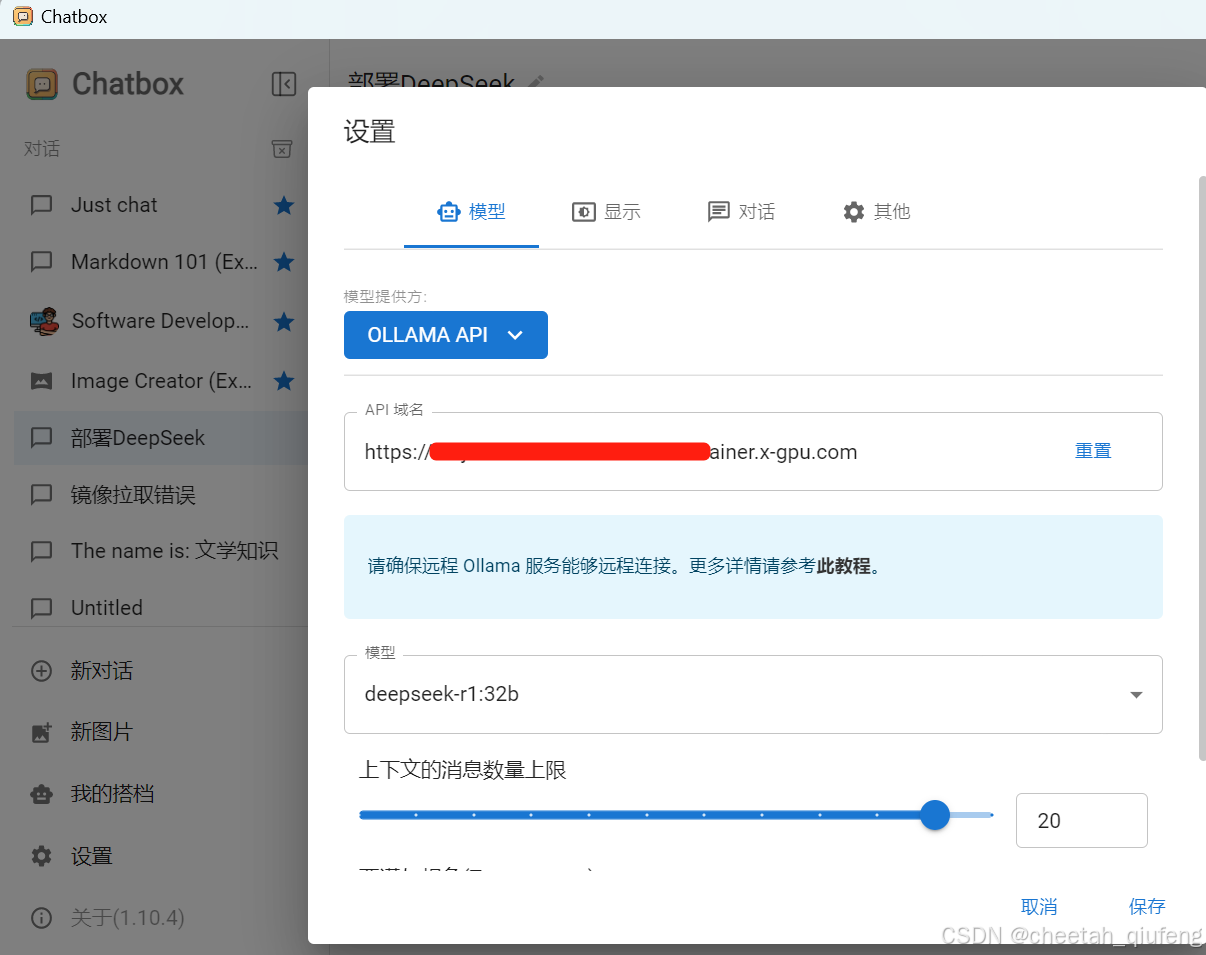Image resolution: width=1206 pixels, height=955 pixels.
Task: Click the plus circle icon for 新对话
Action: 41,671
